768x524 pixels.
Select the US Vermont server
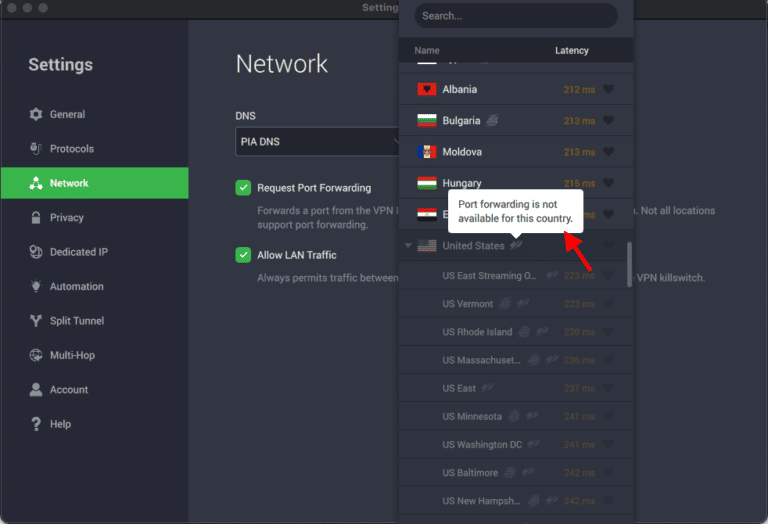tap(516, 304)
